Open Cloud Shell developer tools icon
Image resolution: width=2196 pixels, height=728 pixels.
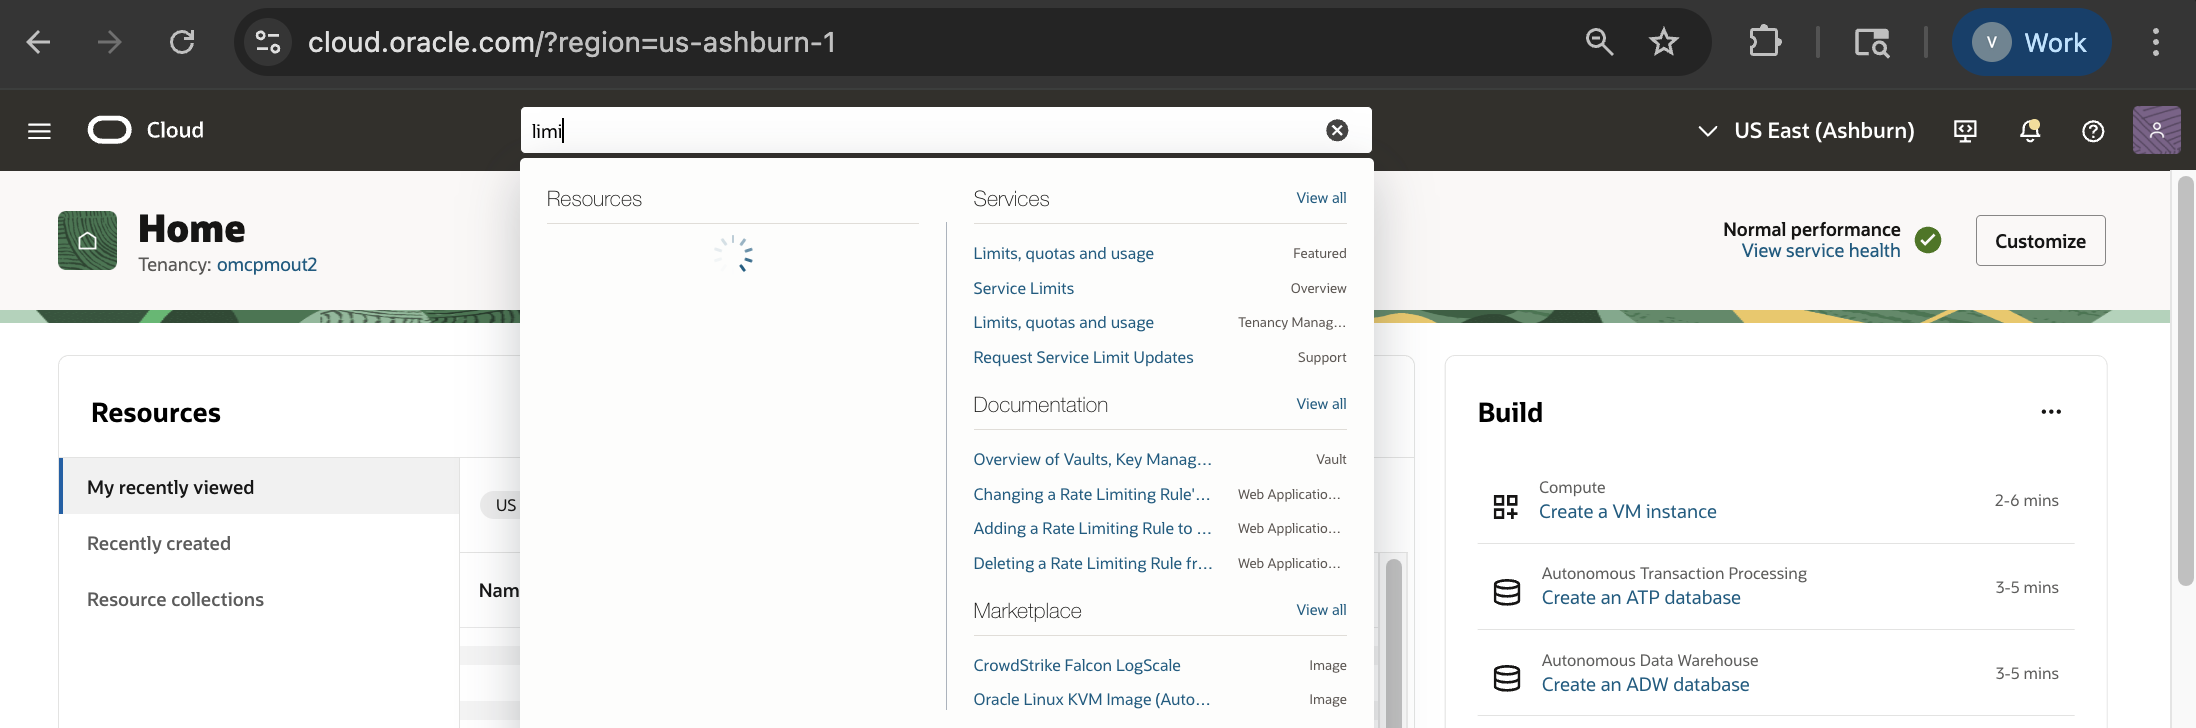click(x=1965, y=131)
